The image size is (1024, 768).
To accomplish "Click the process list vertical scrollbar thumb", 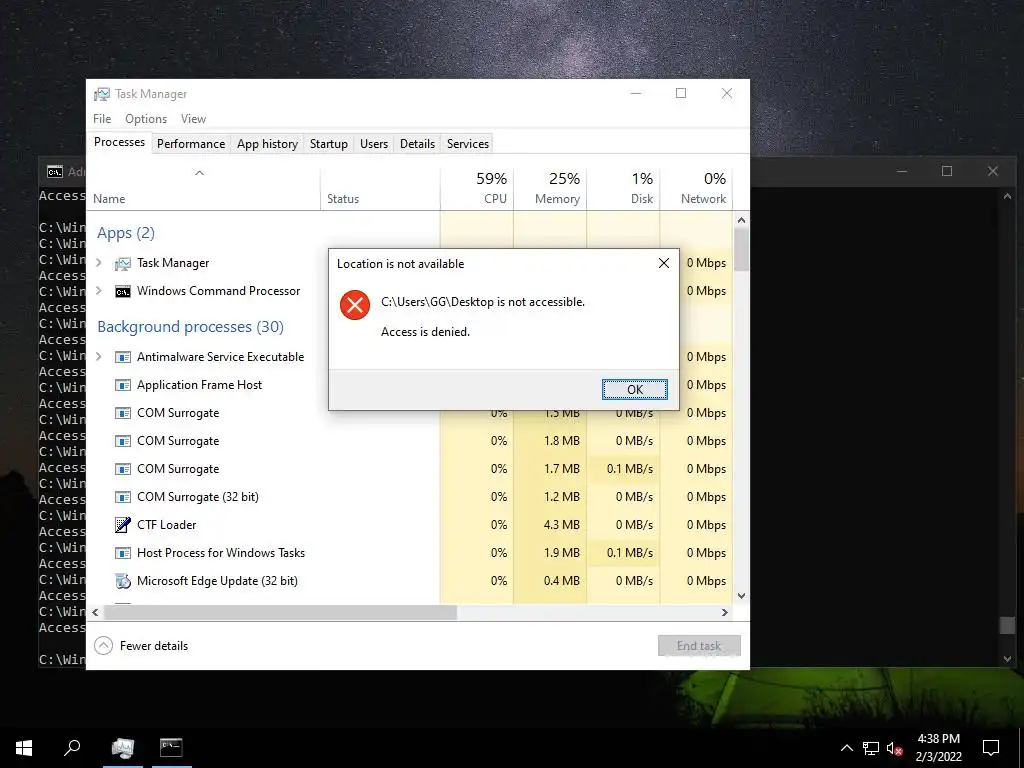I will click(741, 250).
